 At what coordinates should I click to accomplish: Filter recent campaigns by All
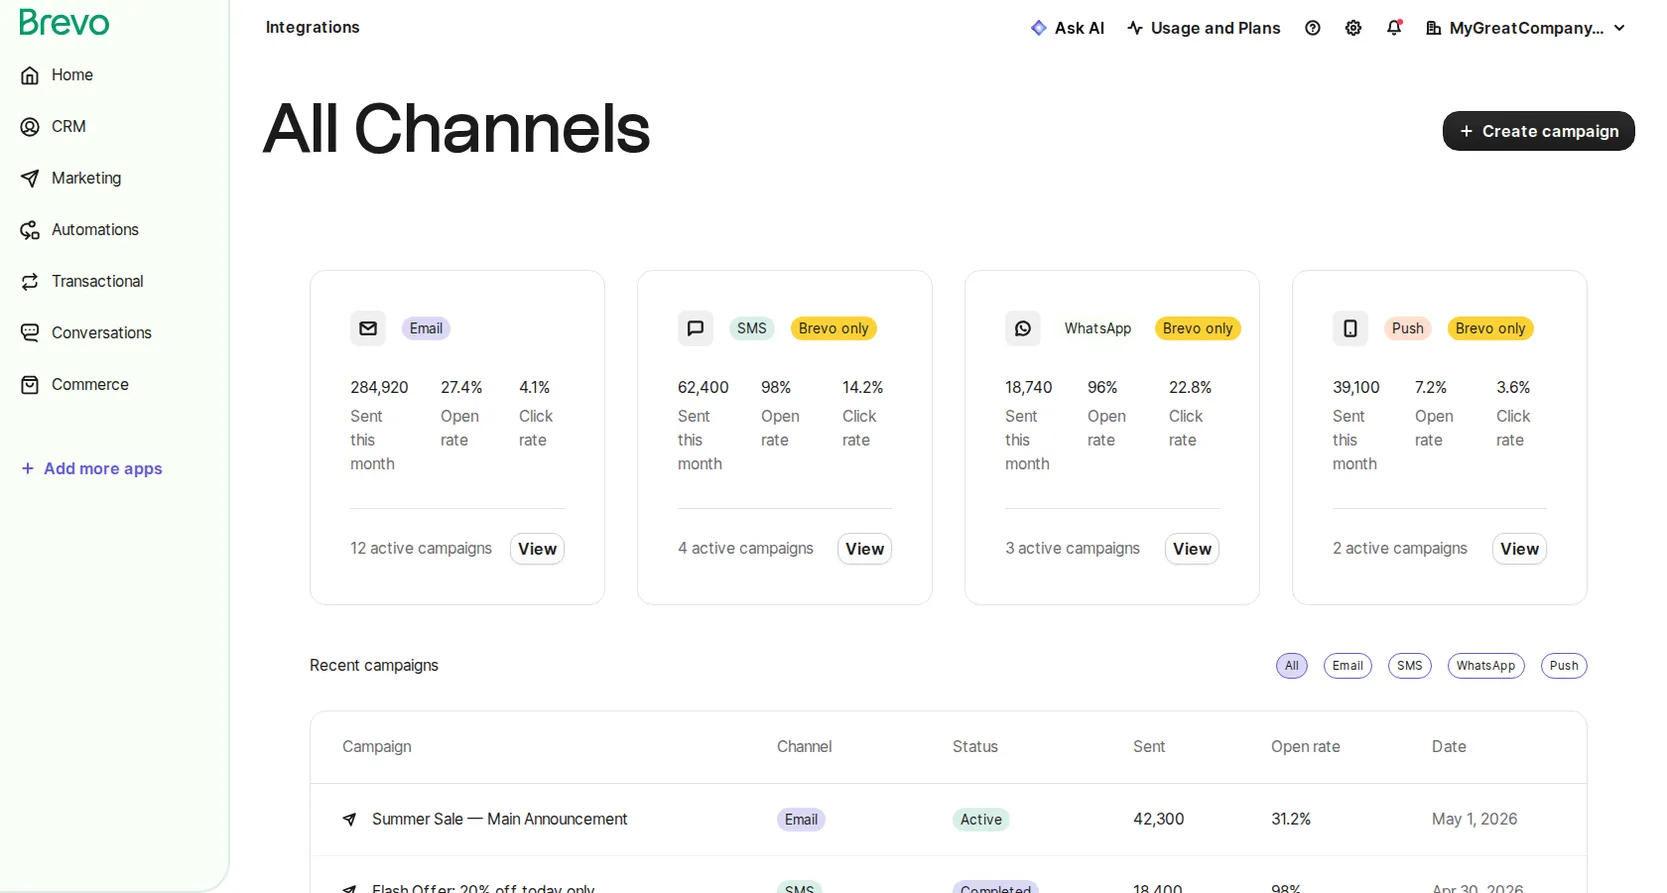pyautogui.click(x=1292, y=666)
